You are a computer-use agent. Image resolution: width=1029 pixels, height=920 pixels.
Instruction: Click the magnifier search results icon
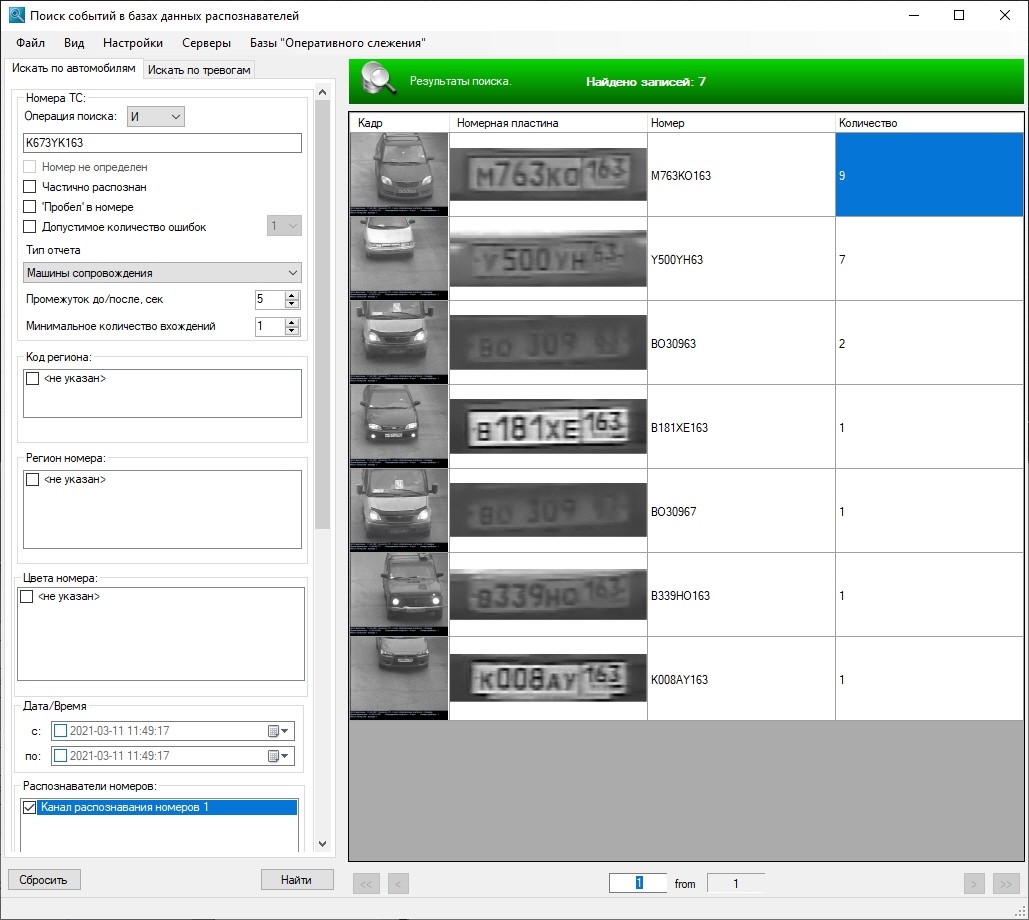click(x=379, y=79)
